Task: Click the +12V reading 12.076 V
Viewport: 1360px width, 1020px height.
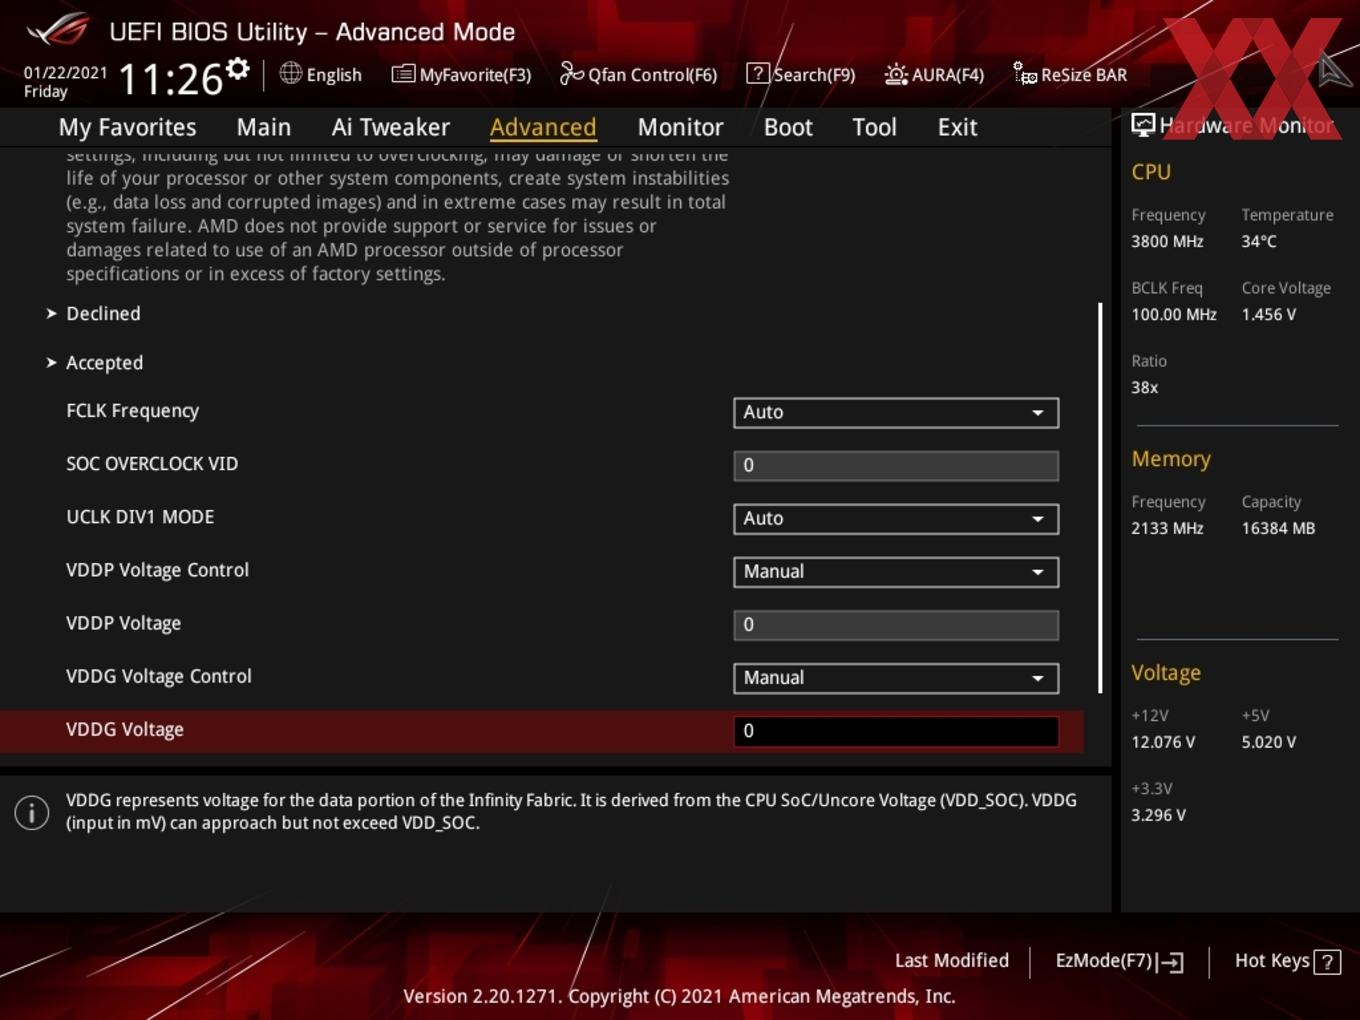Action: 1163,742
